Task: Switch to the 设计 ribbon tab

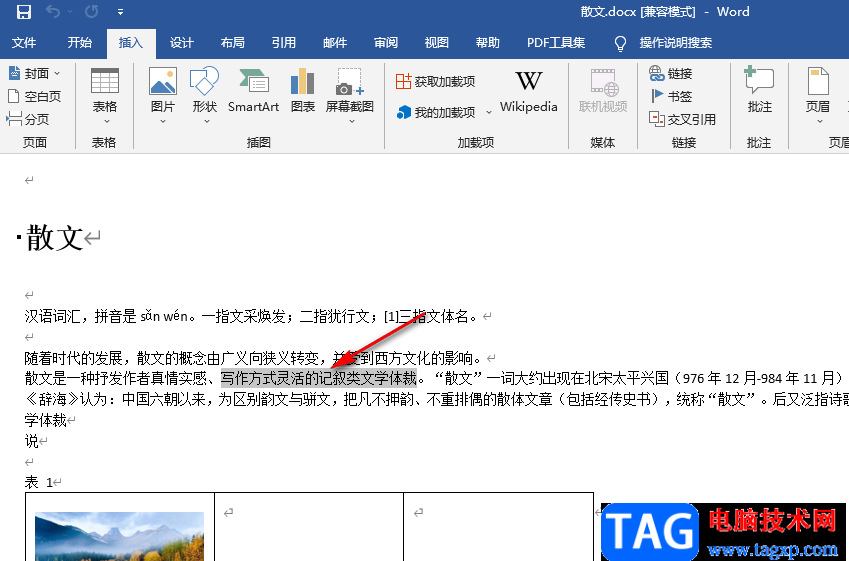Action: click(181, 43)
